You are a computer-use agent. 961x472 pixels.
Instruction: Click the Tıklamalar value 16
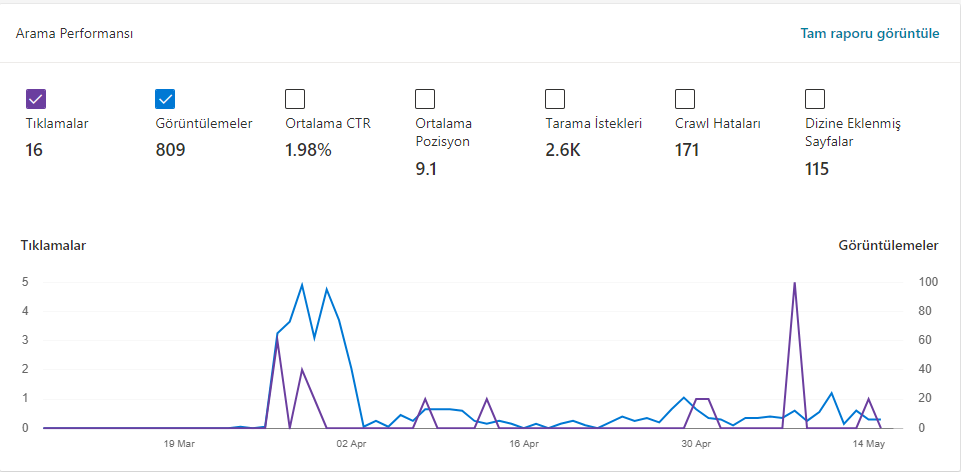pyautogui.click(x=34, y=150)
